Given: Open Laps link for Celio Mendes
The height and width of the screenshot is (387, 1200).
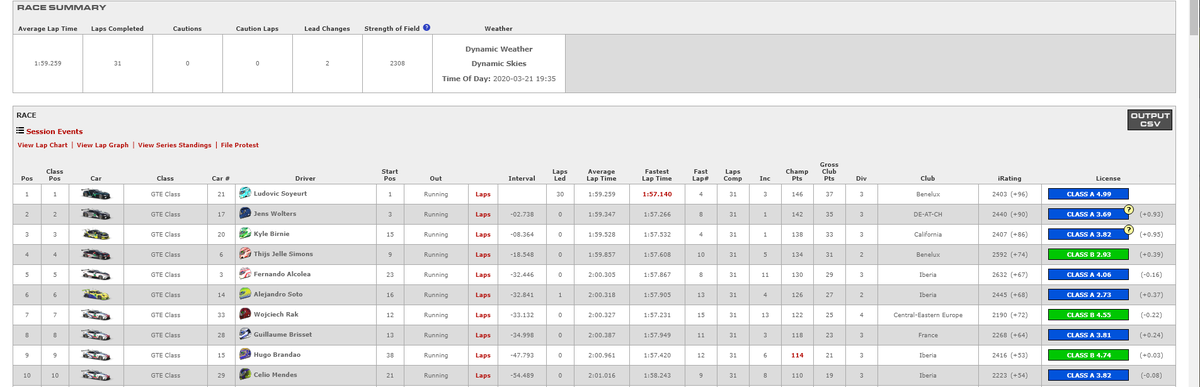Looking at the screenshot, I should (483, 374).
